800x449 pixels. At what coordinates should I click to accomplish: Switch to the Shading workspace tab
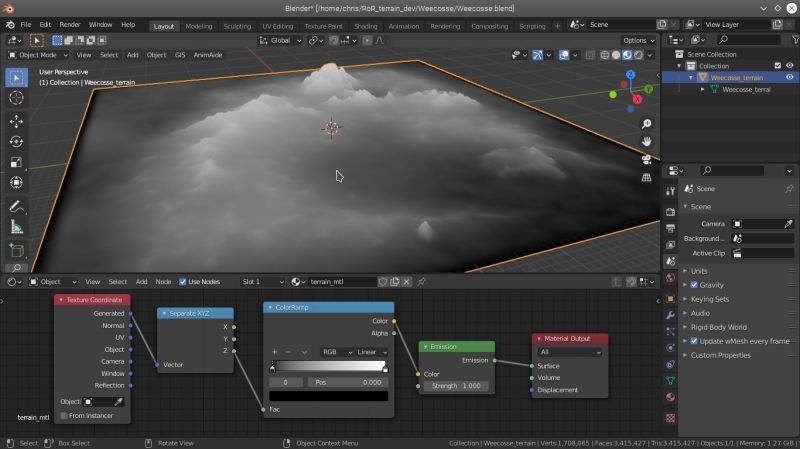(365, 26)
